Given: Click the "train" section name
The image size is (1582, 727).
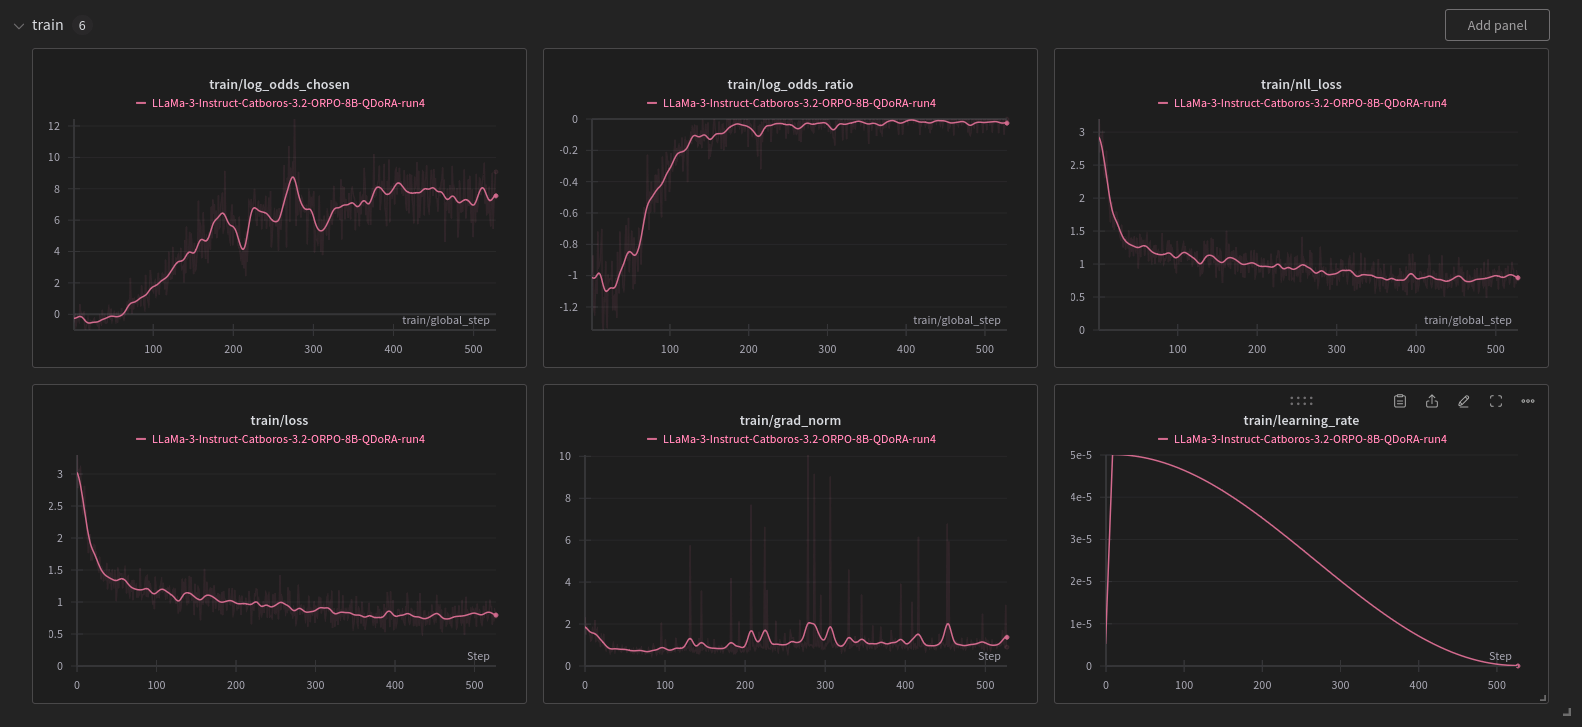Looking at the screenshot, I should [47, 25].
